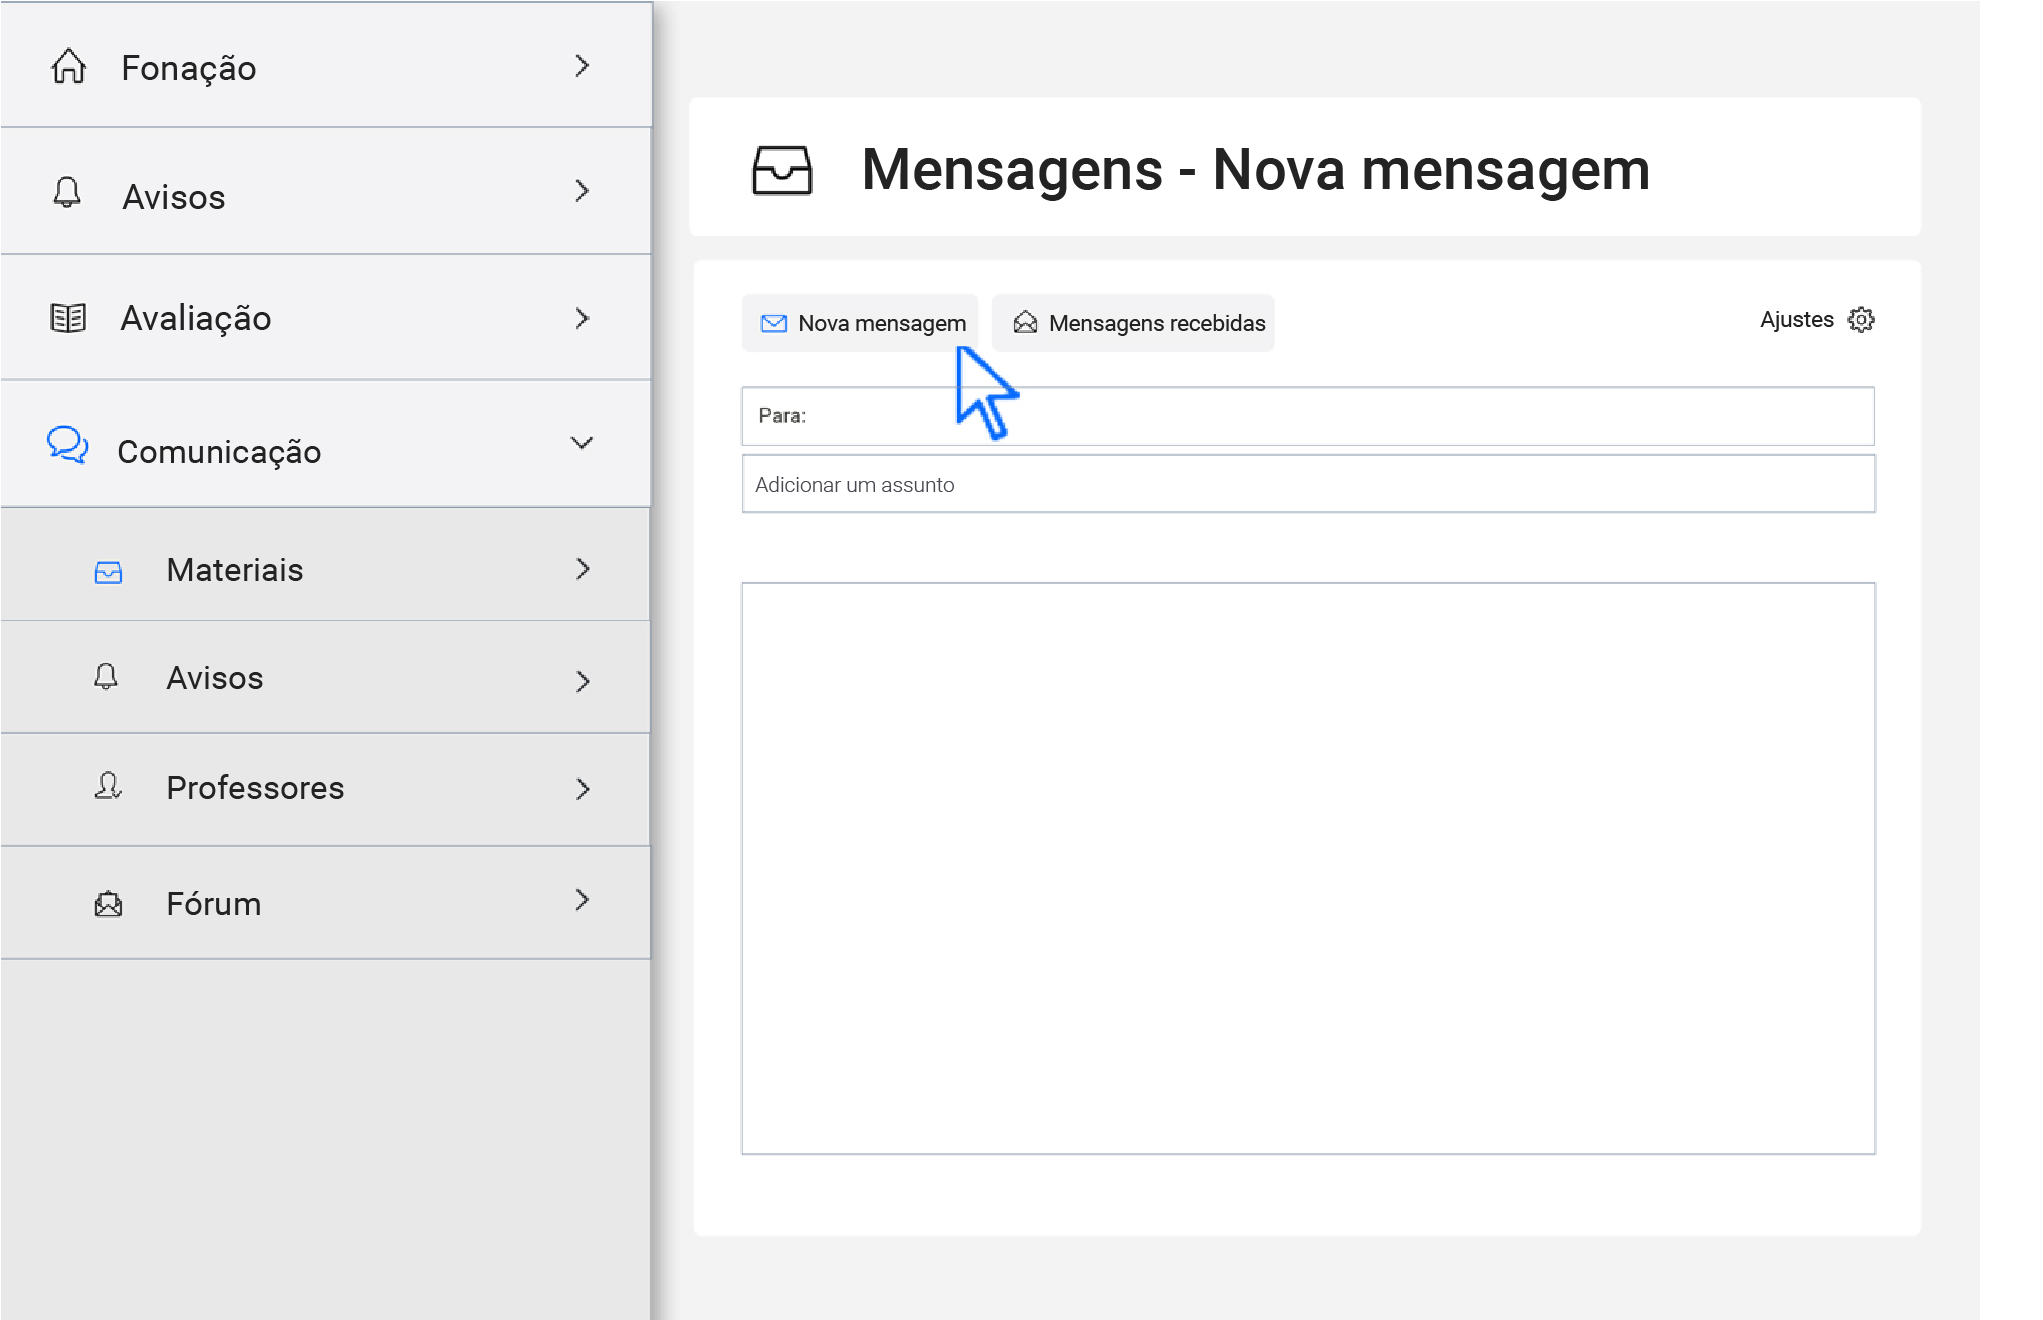Click the Para recipient field
2043x1320 pixels.
[x=1308, y=416]
